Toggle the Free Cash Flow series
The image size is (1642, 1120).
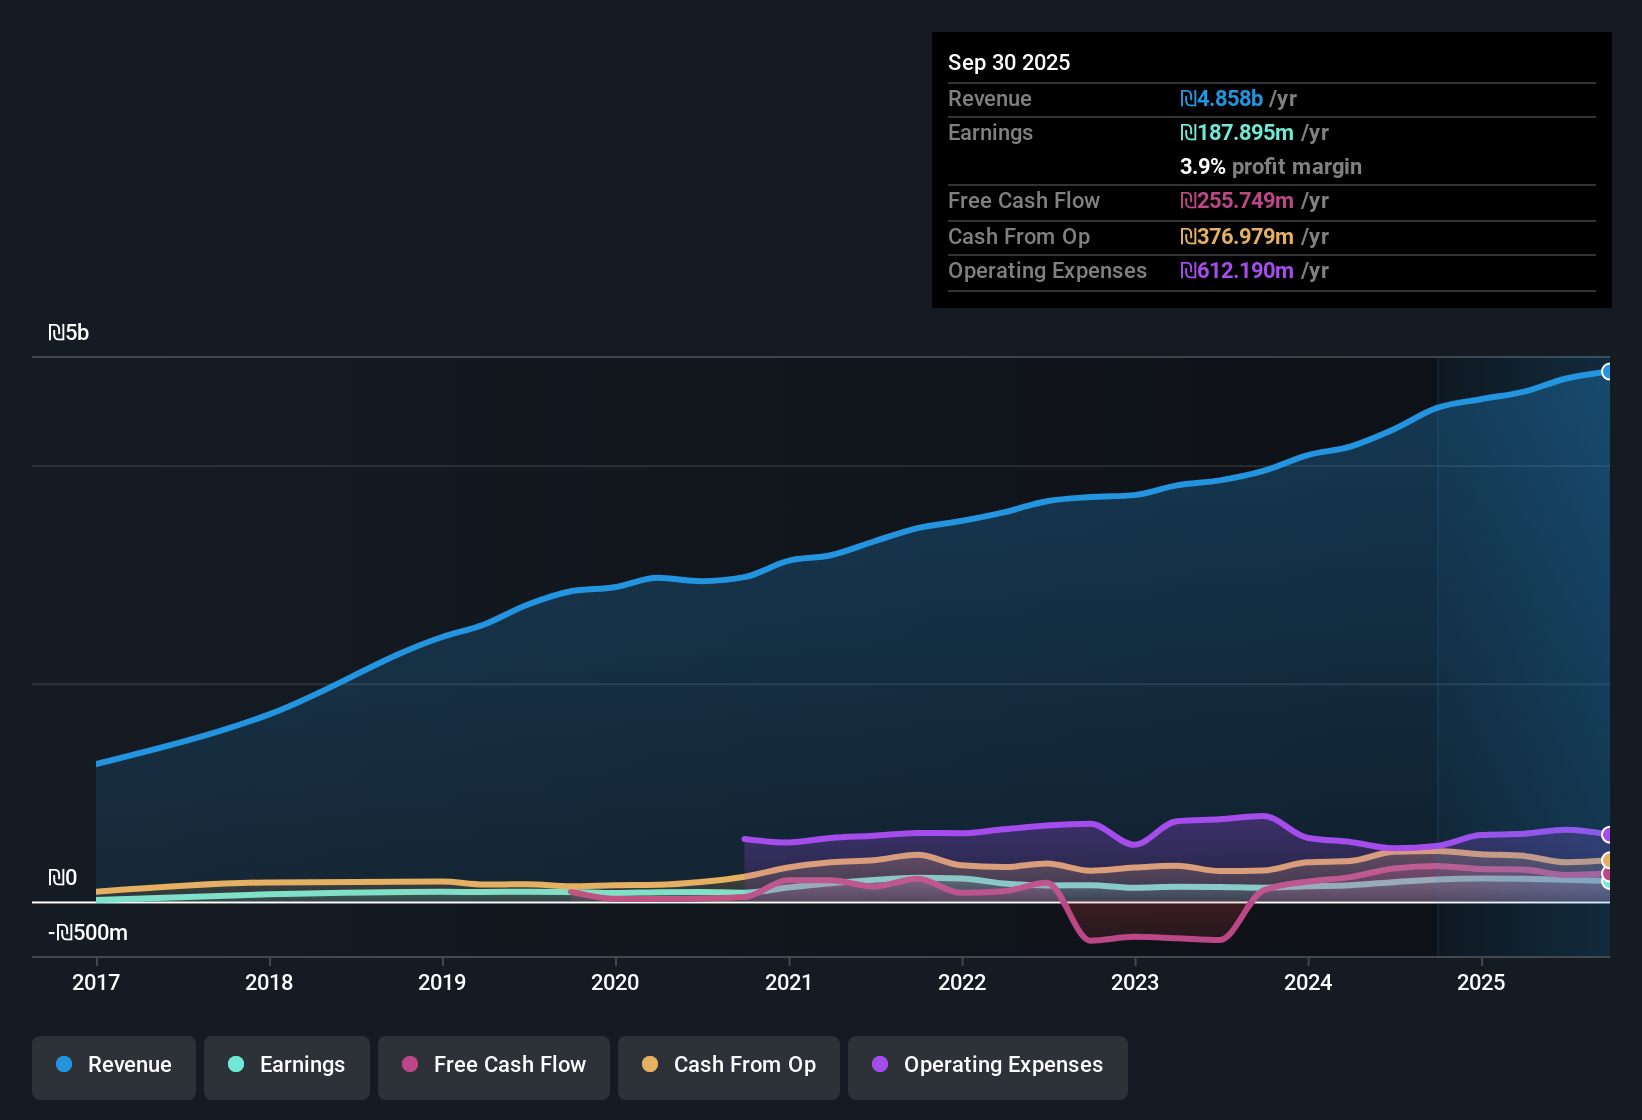493,1067
